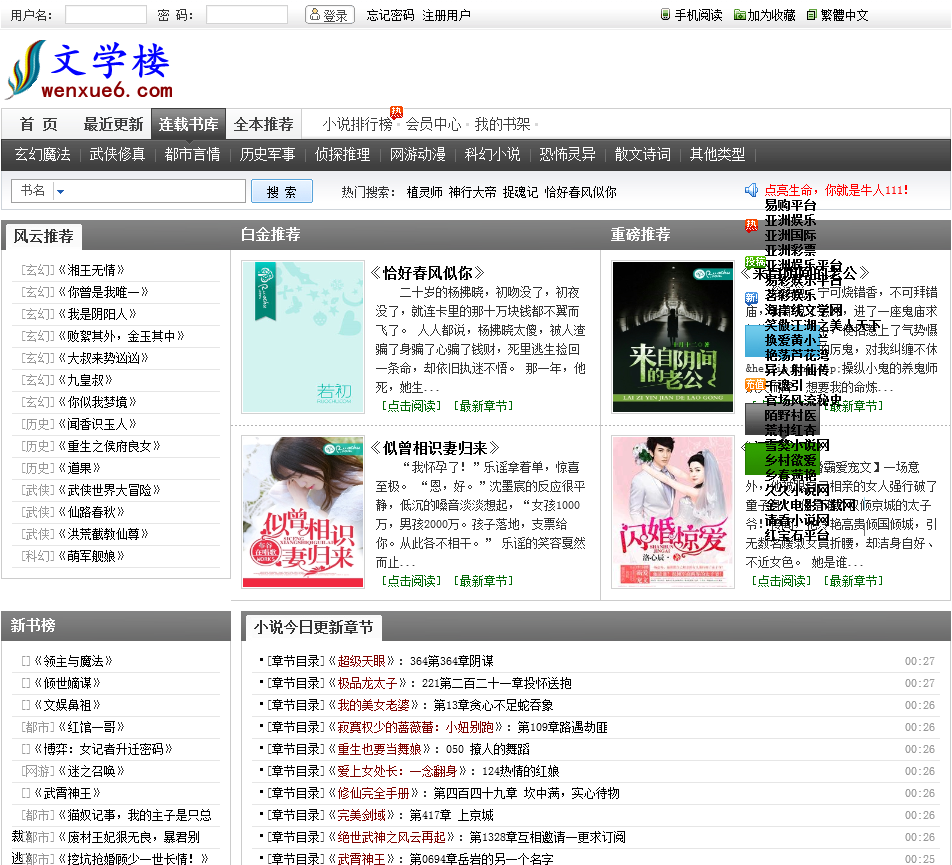Open 《超级天眼》 updated chapter link

[x=362, y=661]
